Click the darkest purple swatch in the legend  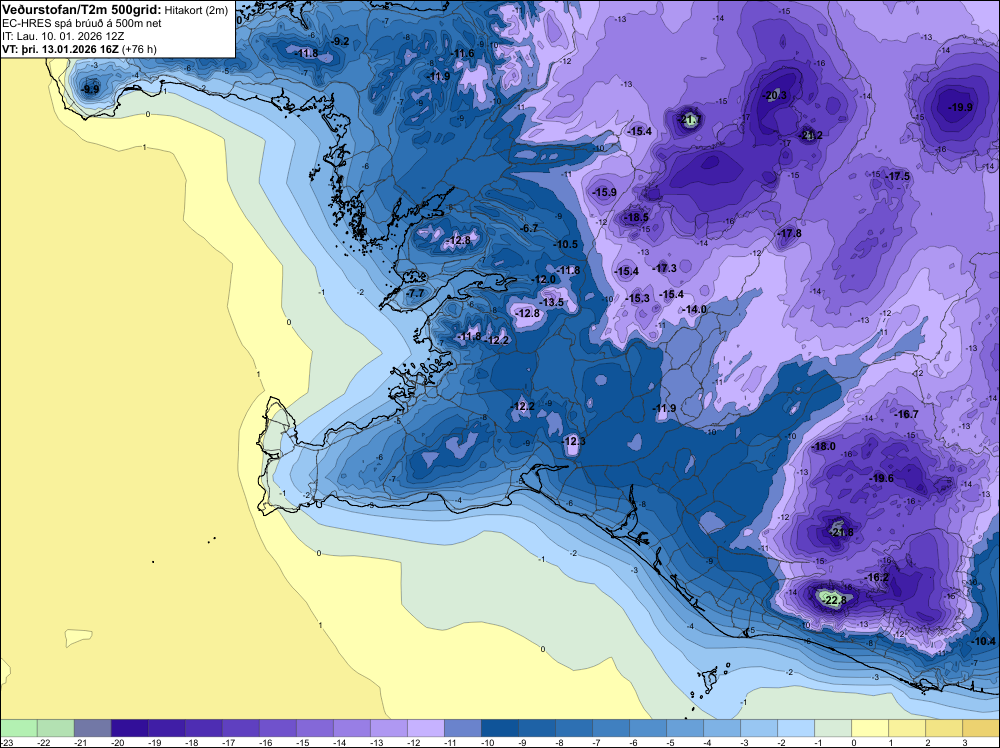129,728
